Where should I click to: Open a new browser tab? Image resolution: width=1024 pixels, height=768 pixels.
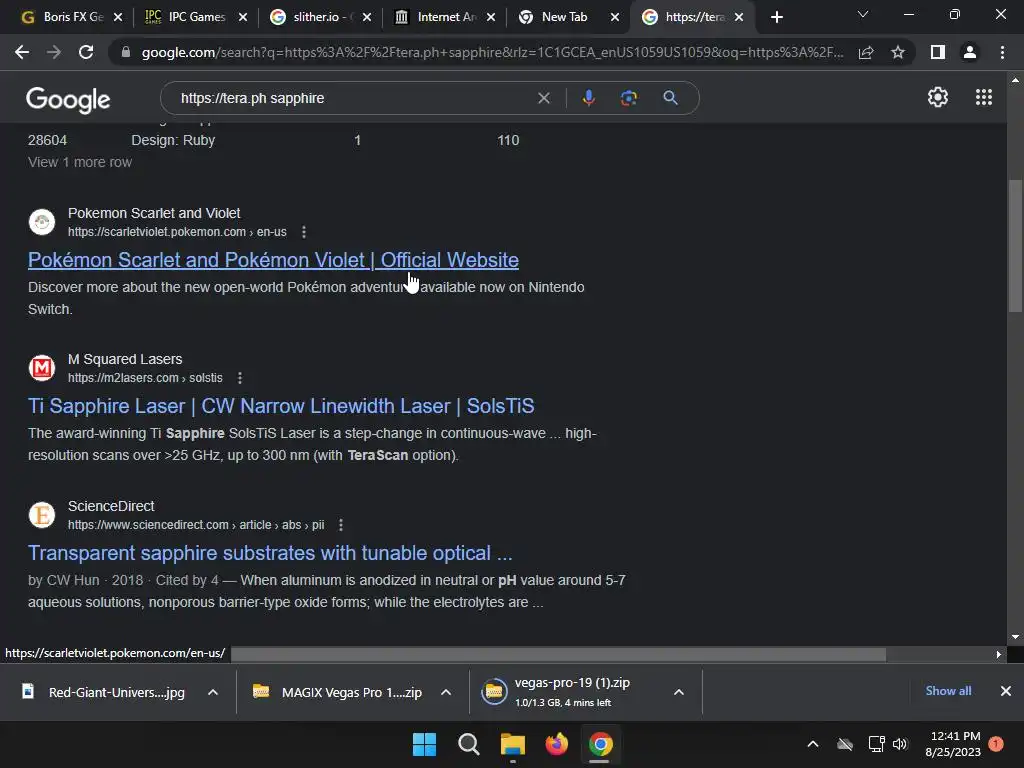click(x=776, y=17)
